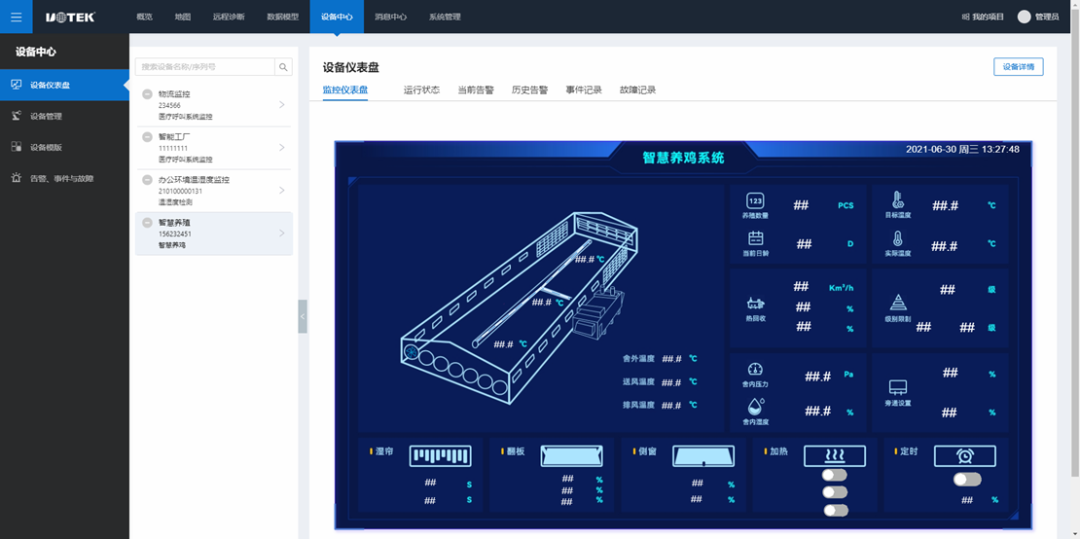The height and width of the screenshot is (539, 1080).
Task: Switch to the 历史告警 tab
Action: (530, 90)
